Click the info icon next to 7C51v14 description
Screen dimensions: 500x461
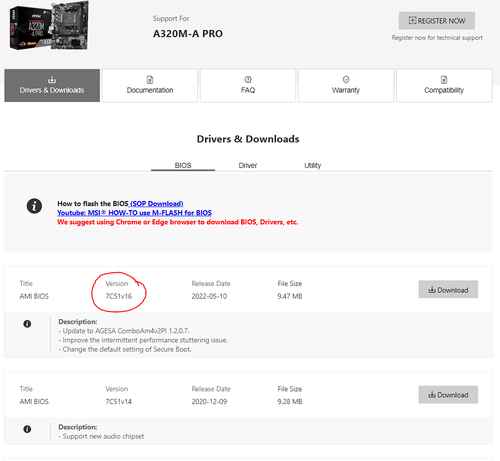27,429
